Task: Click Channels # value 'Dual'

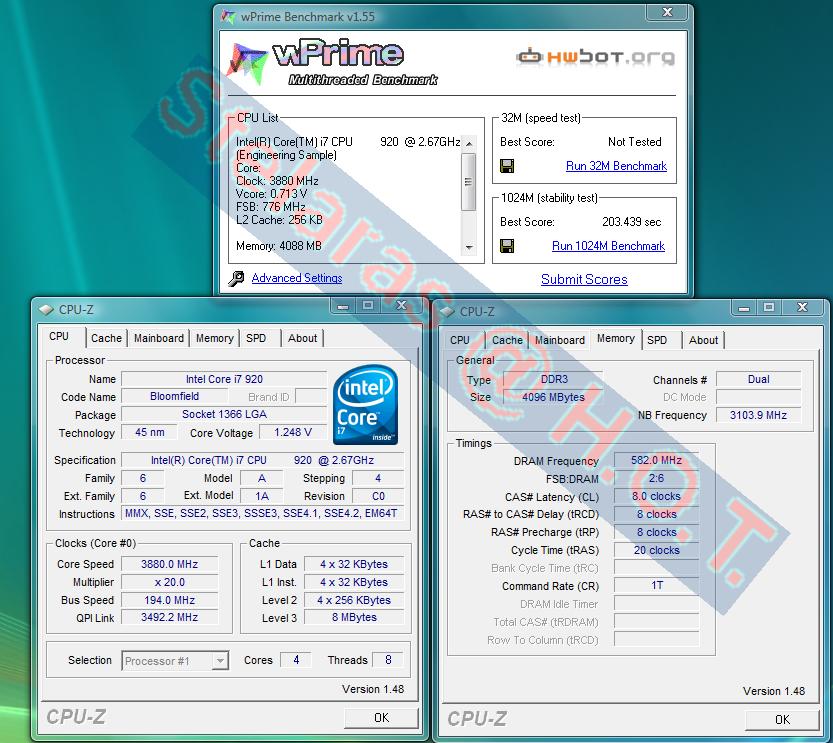Action: coord(759,379)
